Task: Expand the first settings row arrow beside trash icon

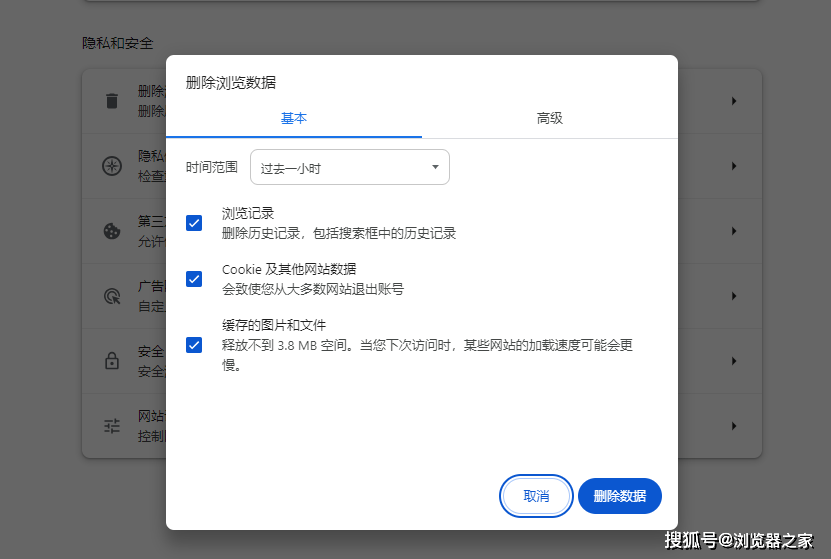Action: pos(734,101)
